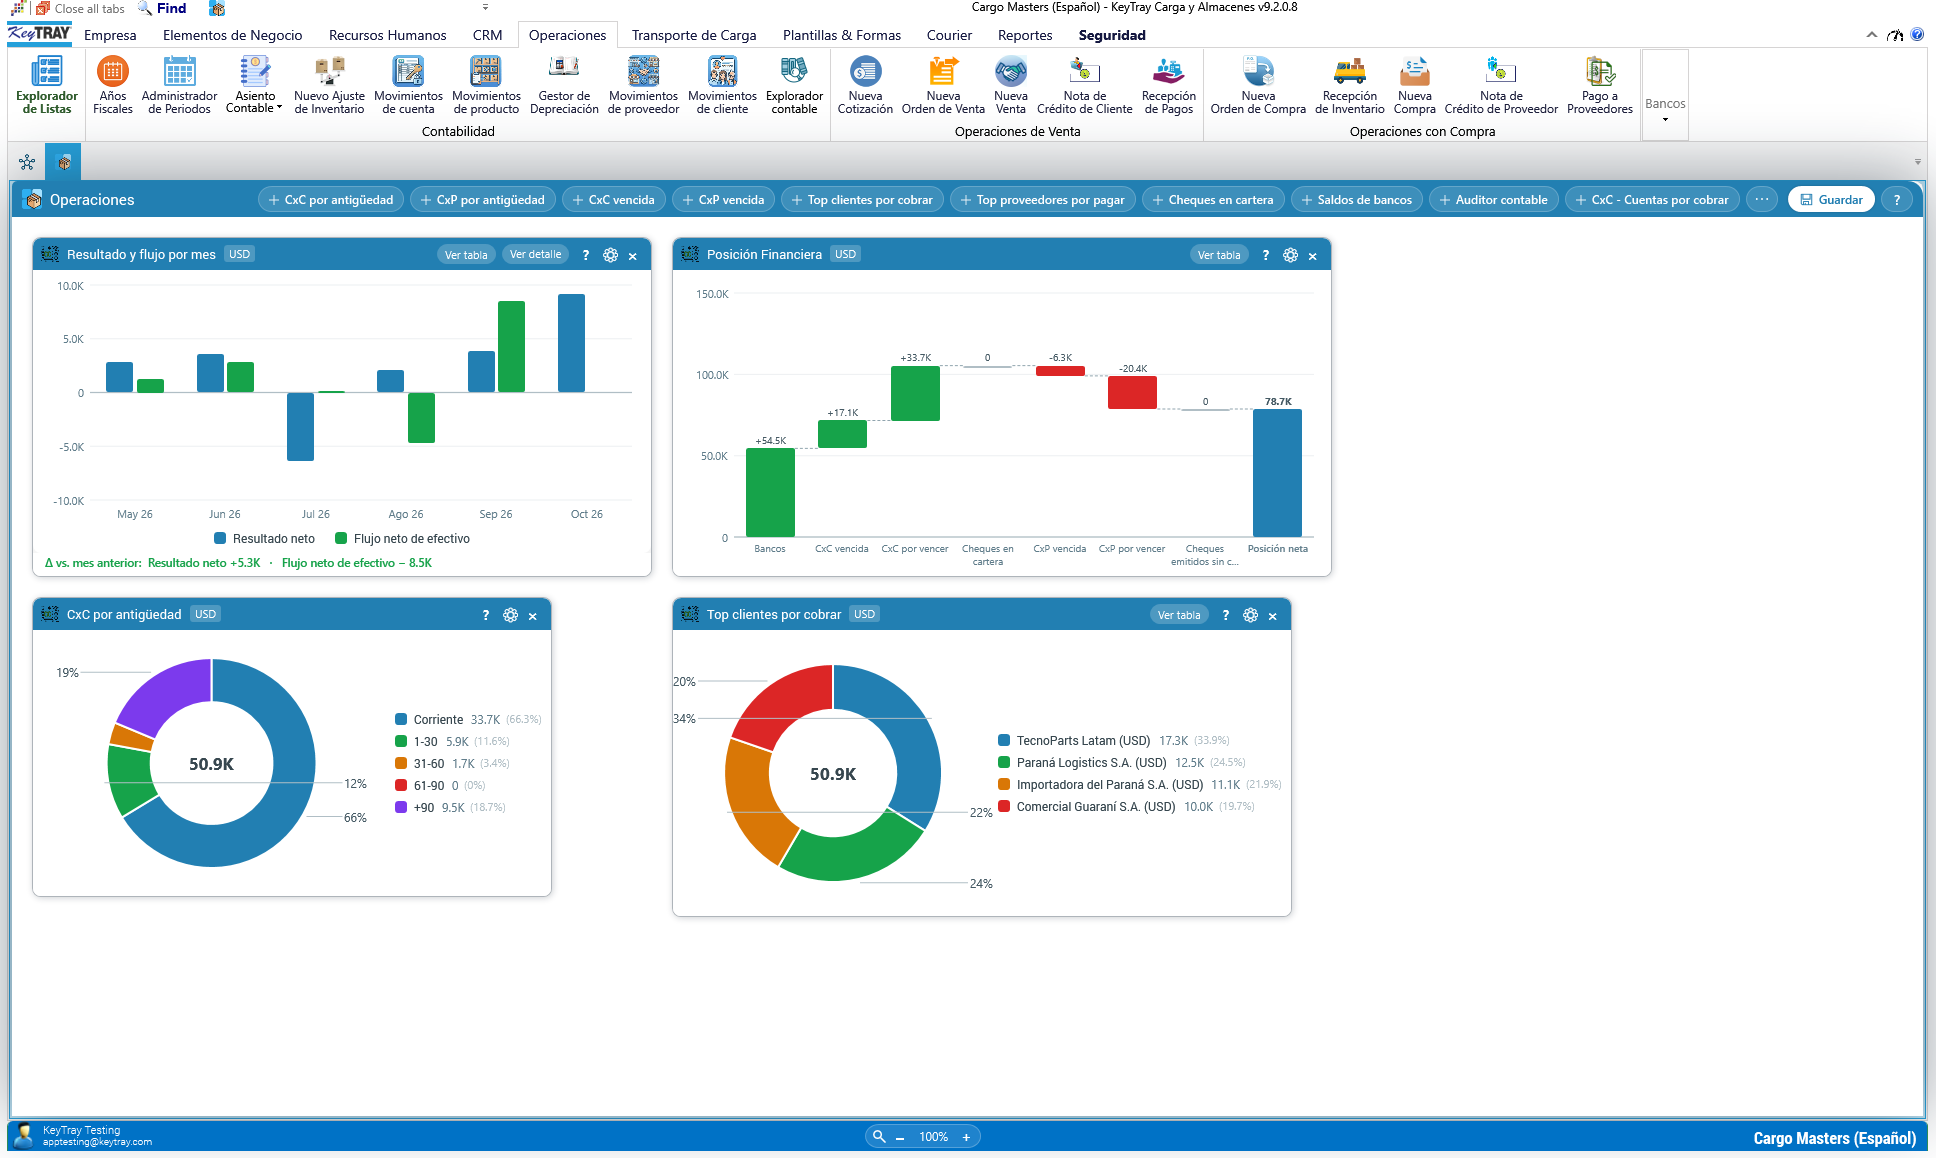Add CxP por antigüedad widget
This screenshot has width=1936, height=1158.
pyautogui.click(x=482, y=200)
